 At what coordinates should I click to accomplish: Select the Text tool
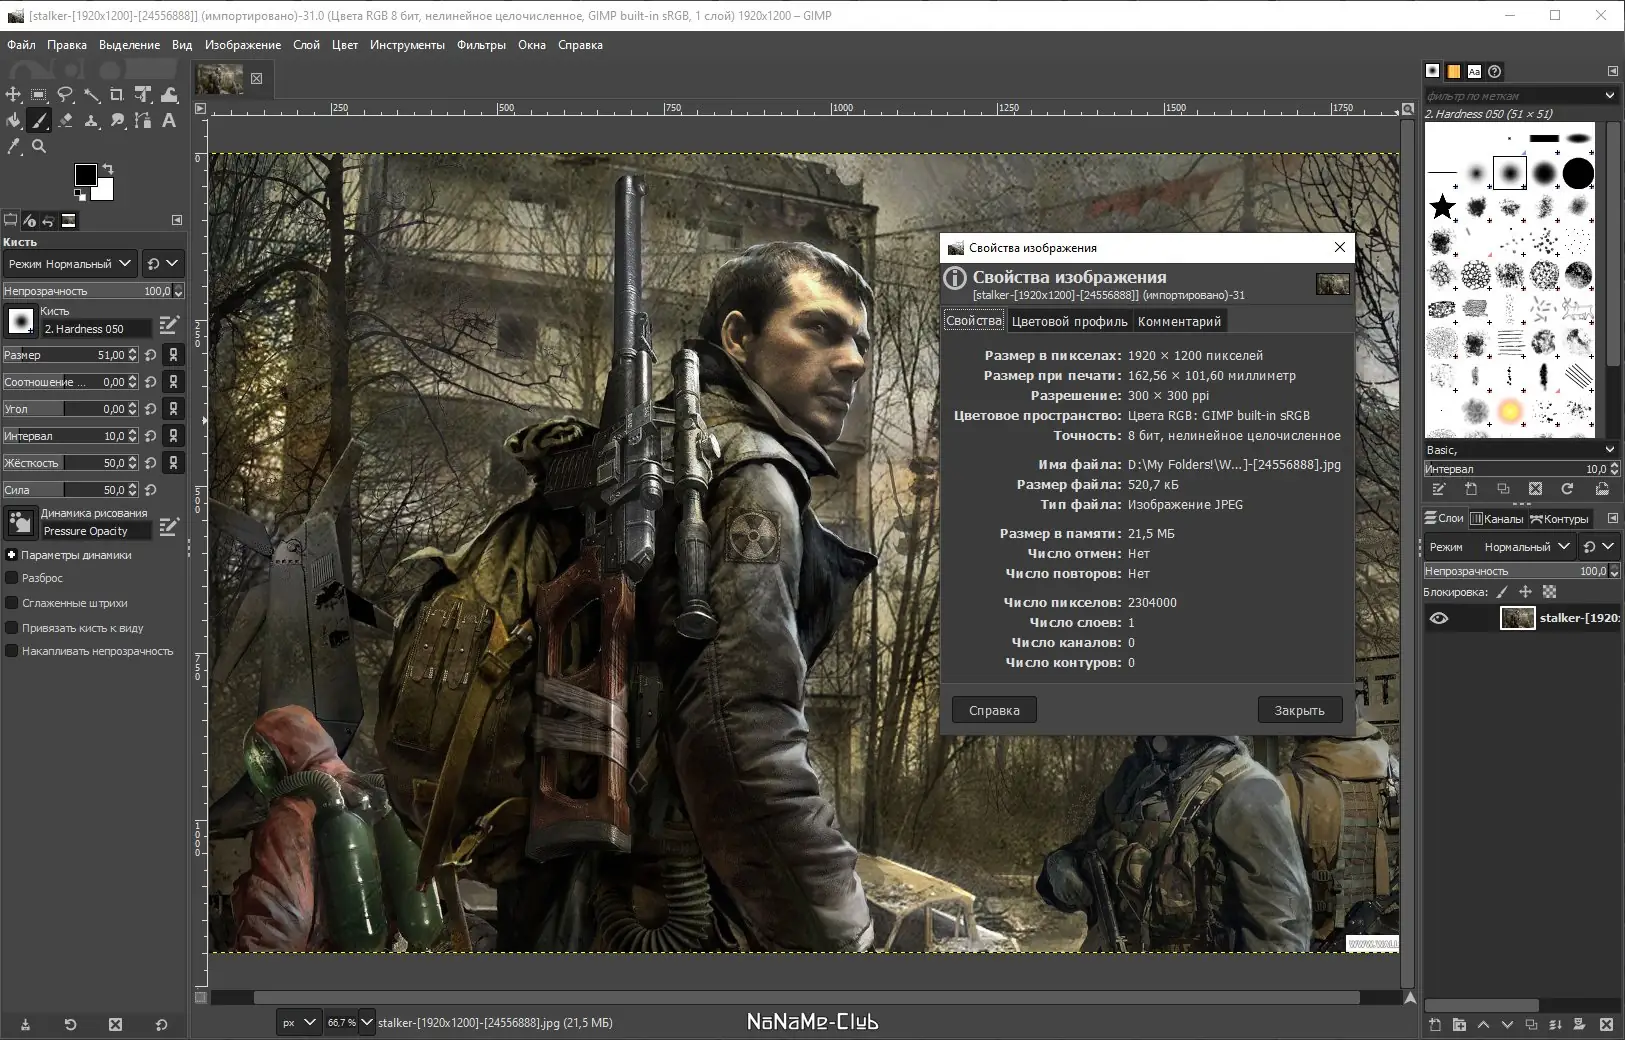169,121
